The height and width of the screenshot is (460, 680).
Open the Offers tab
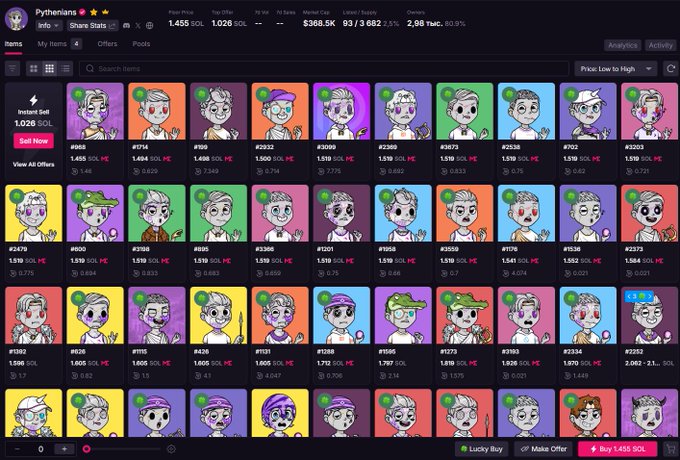(107, 44)
